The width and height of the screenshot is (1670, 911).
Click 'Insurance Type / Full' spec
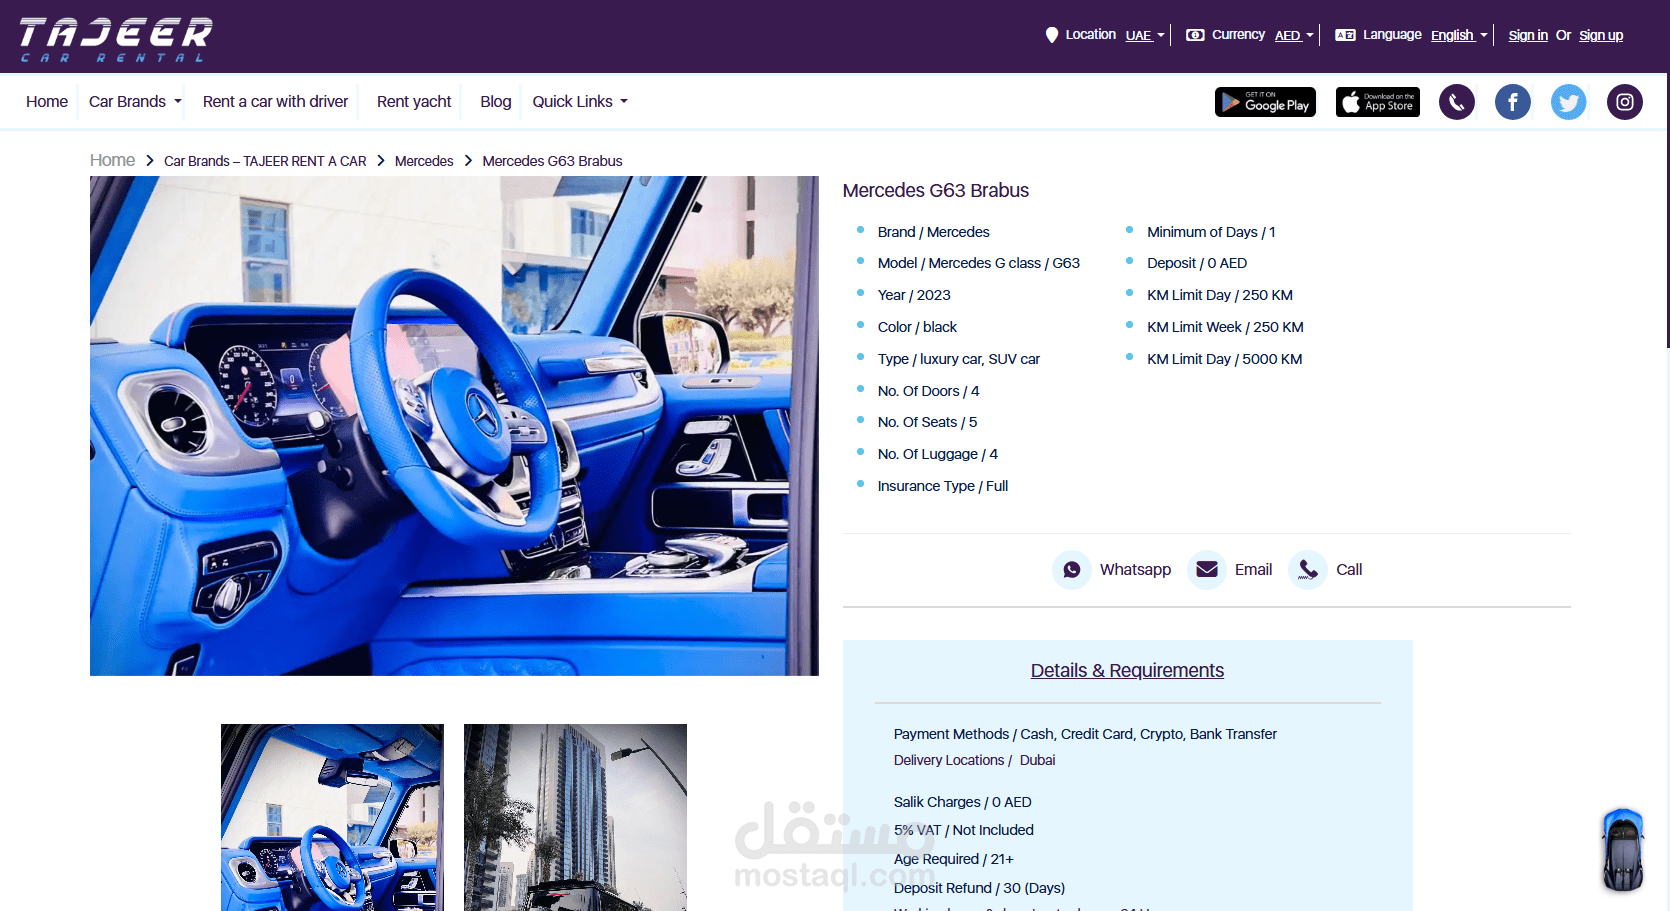pos(942,486)
